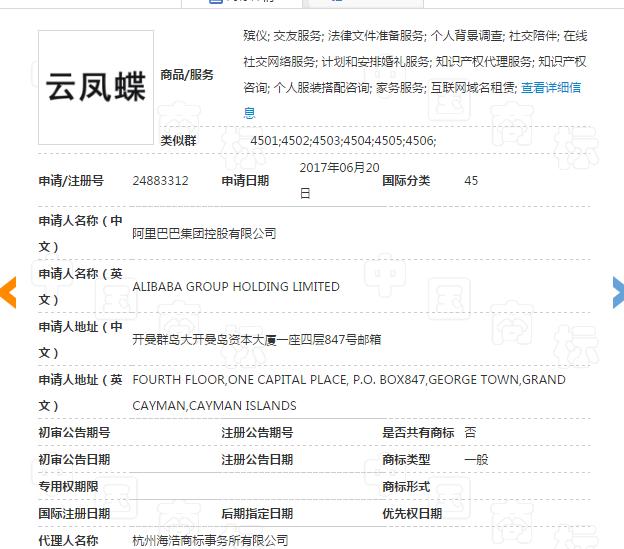
Task: Click the blue right arrow for next record
Action: [x=617, y=291]
